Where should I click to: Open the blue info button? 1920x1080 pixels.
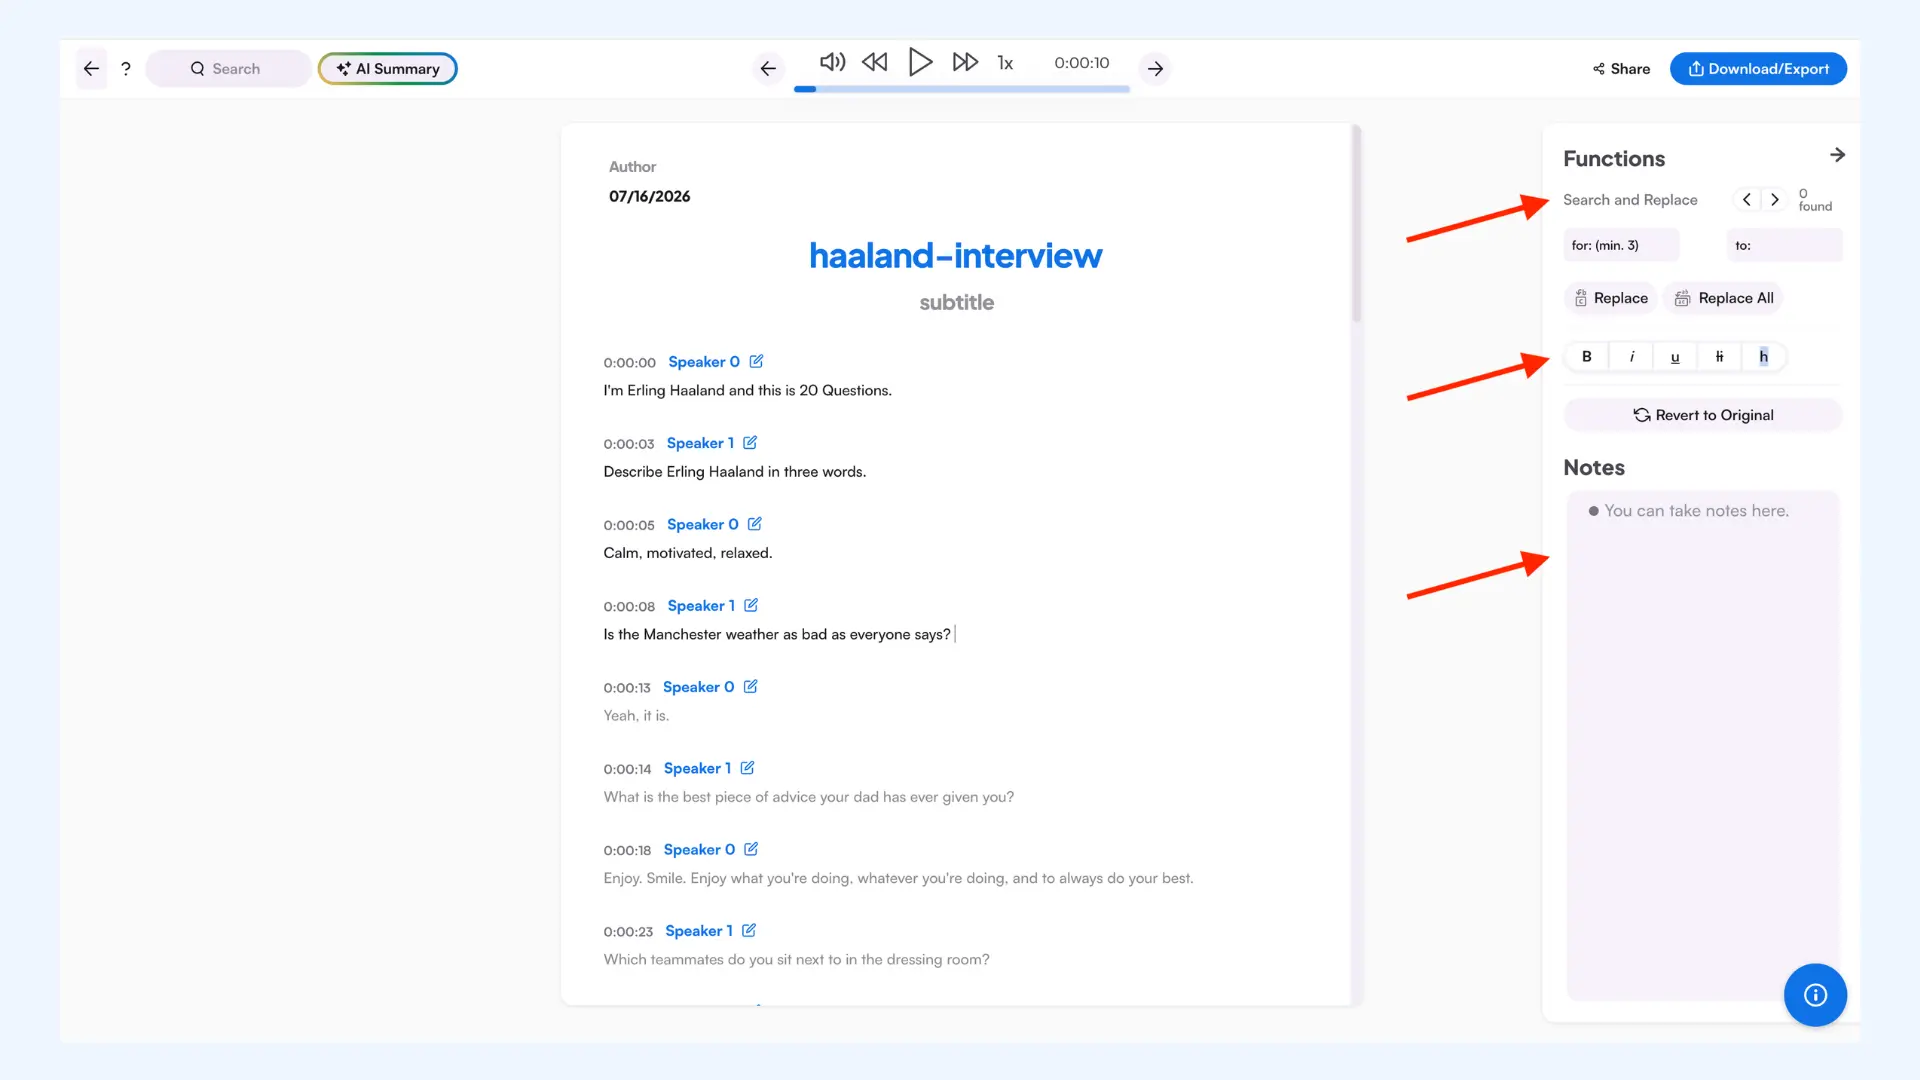(x=1815, y=995)
